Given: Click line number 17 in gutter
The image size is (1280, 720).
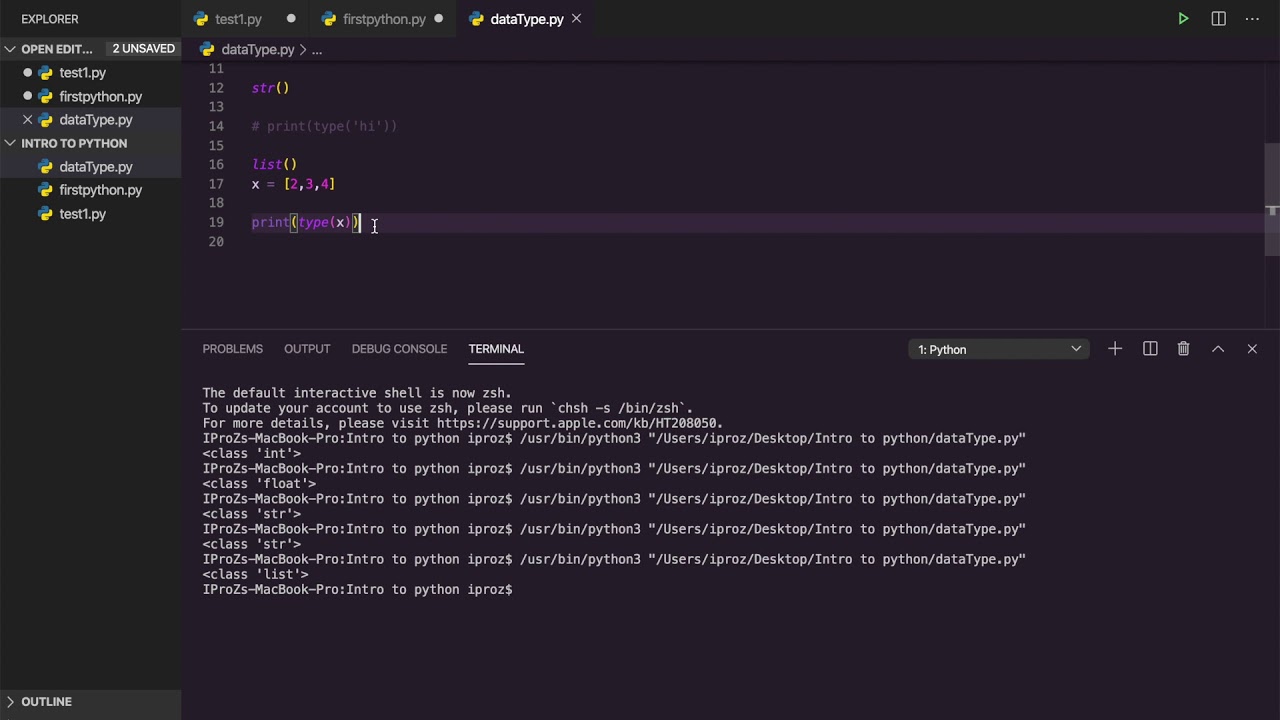Looking at the screenshot, I should point(216,184).
